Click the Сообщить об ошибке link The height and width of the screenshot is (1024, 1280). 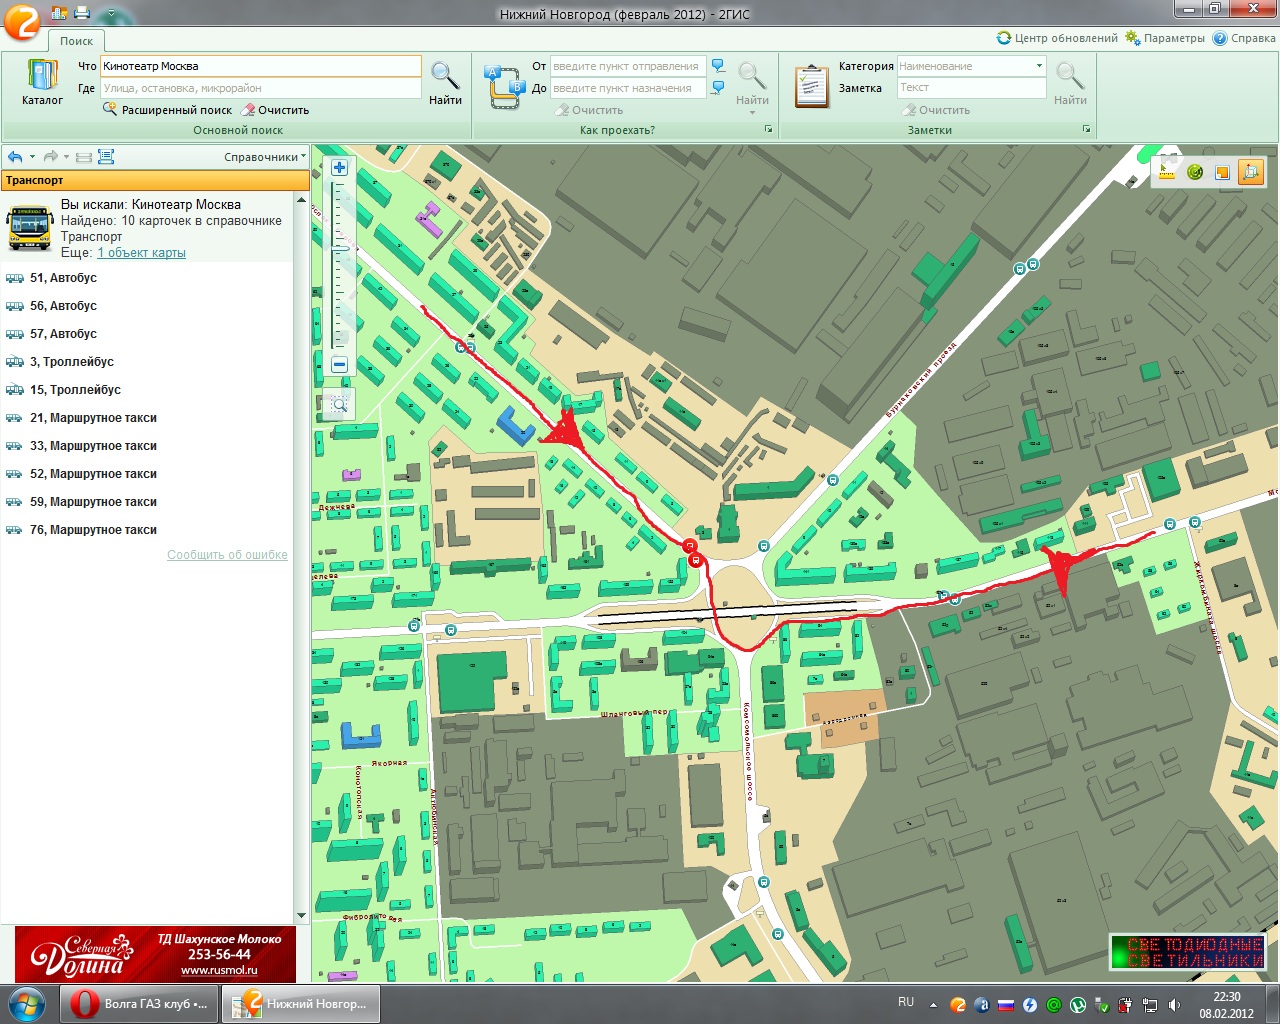(227, 555)
